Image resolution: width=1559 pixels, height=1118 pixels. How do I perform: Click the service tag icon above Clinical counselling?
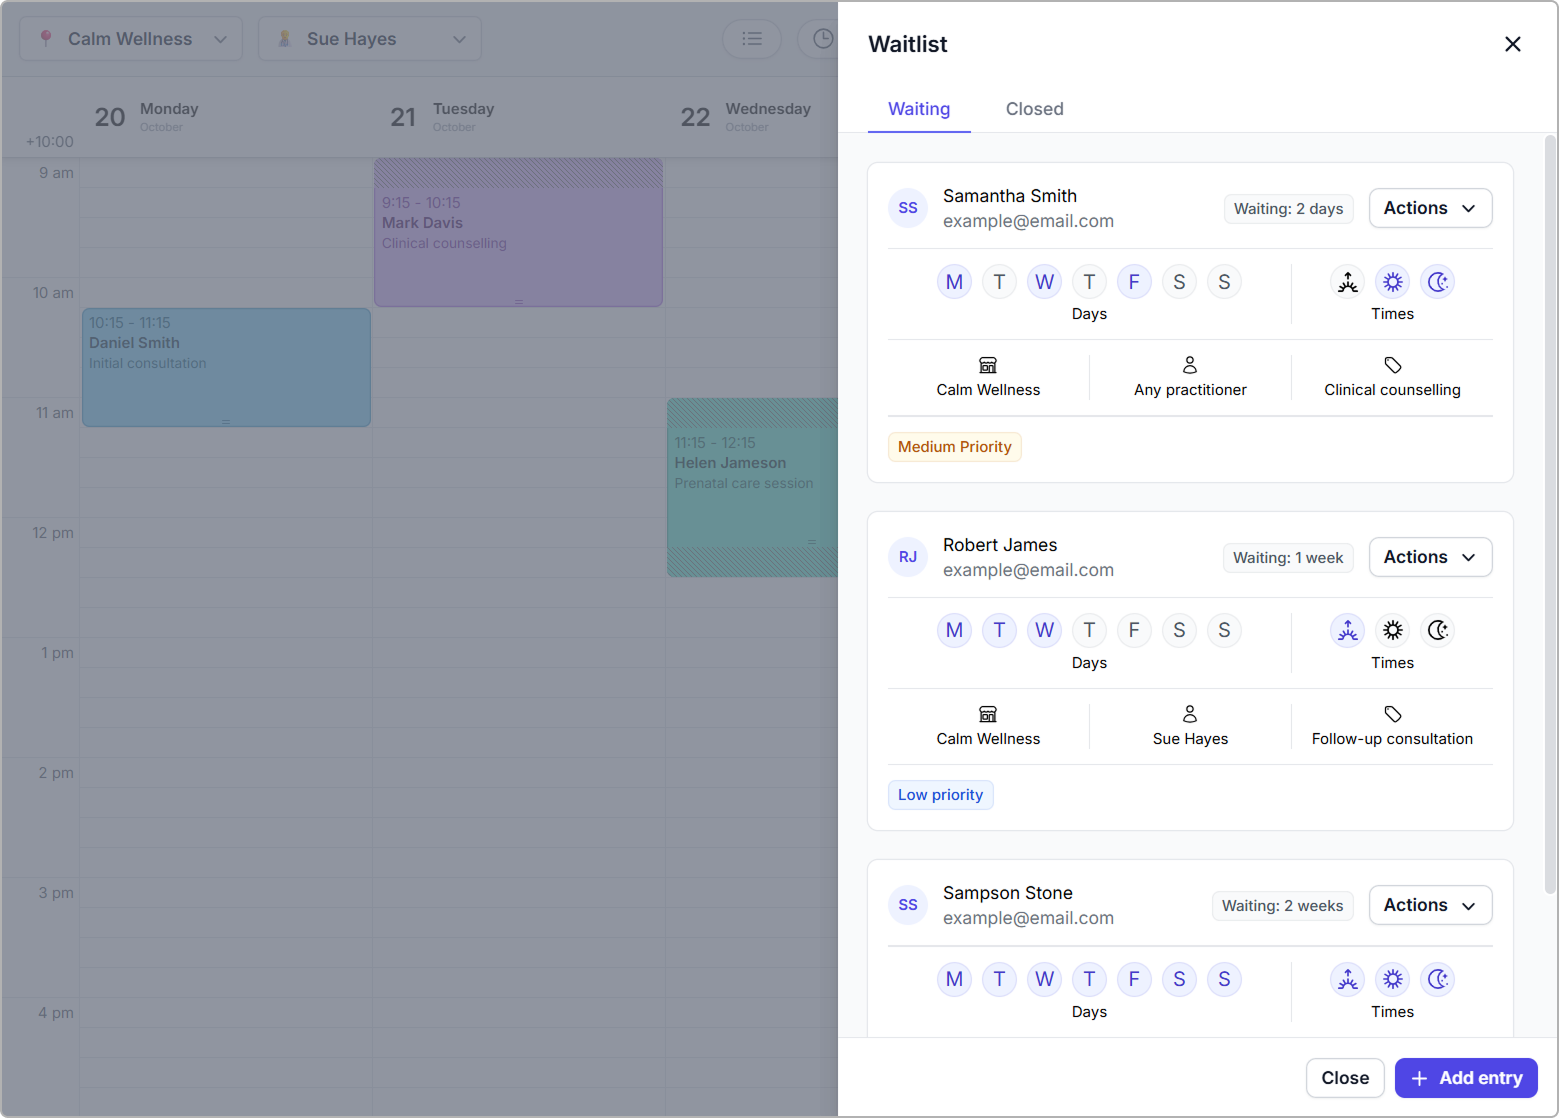(x=1392, y=365)
